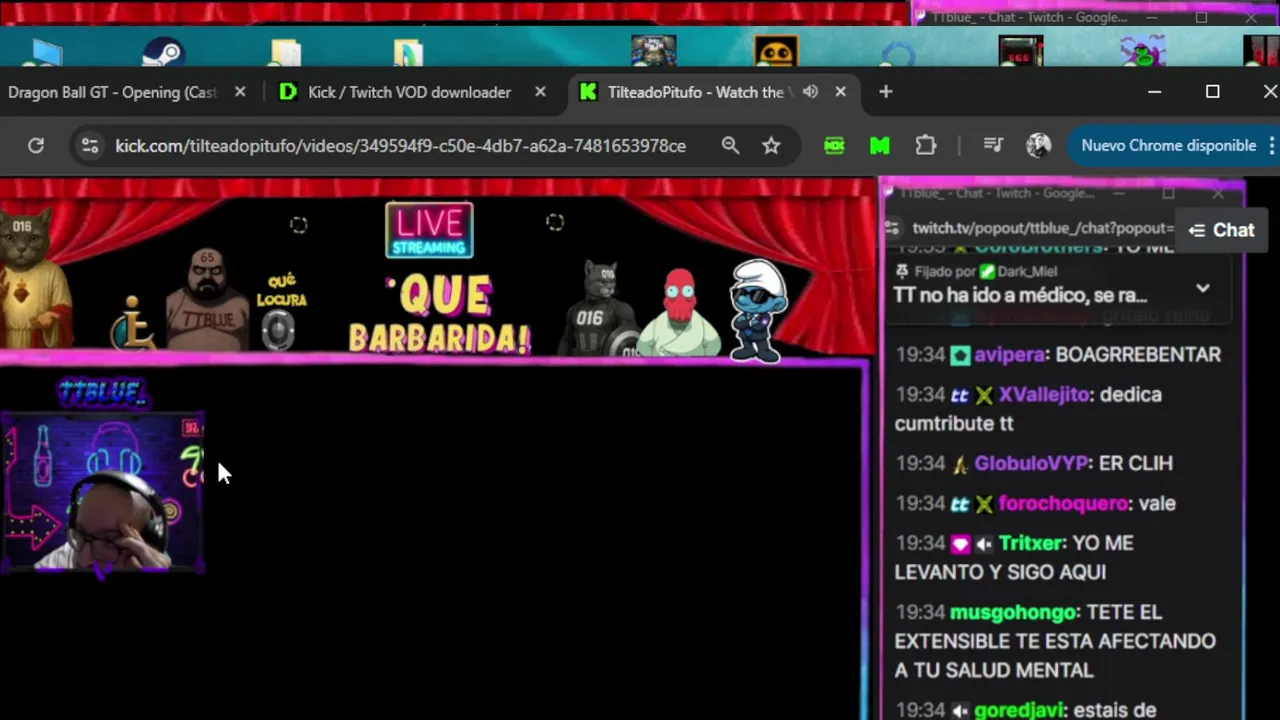Expand the pinned message chevron

pos(1203,288)
